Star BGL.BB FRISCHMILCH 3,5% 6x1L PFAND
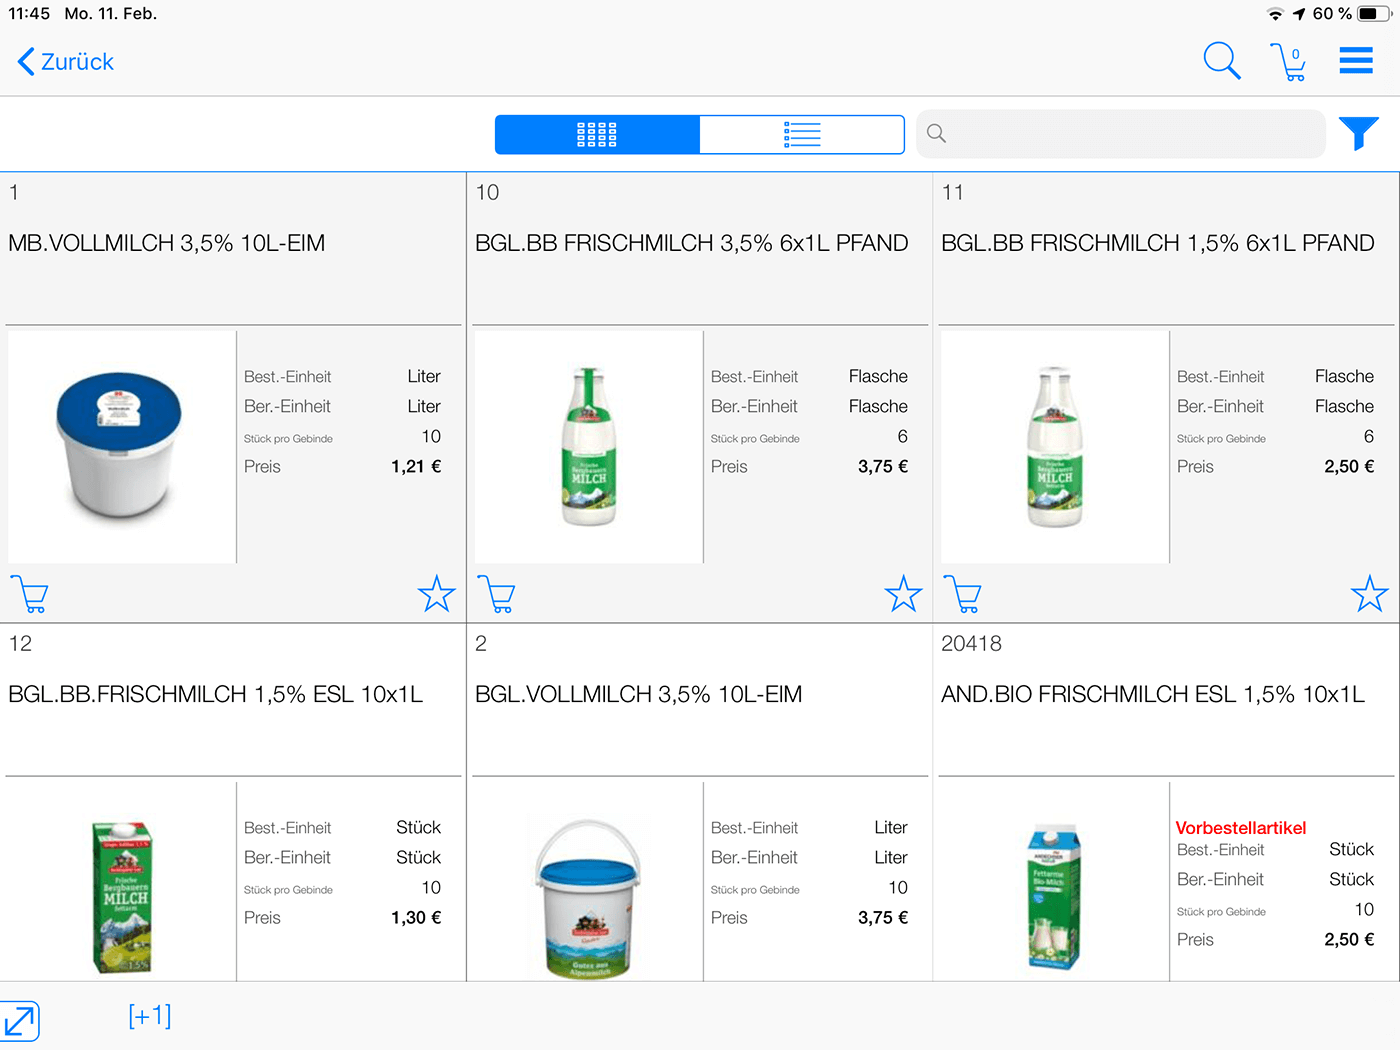 coord(903,594)
